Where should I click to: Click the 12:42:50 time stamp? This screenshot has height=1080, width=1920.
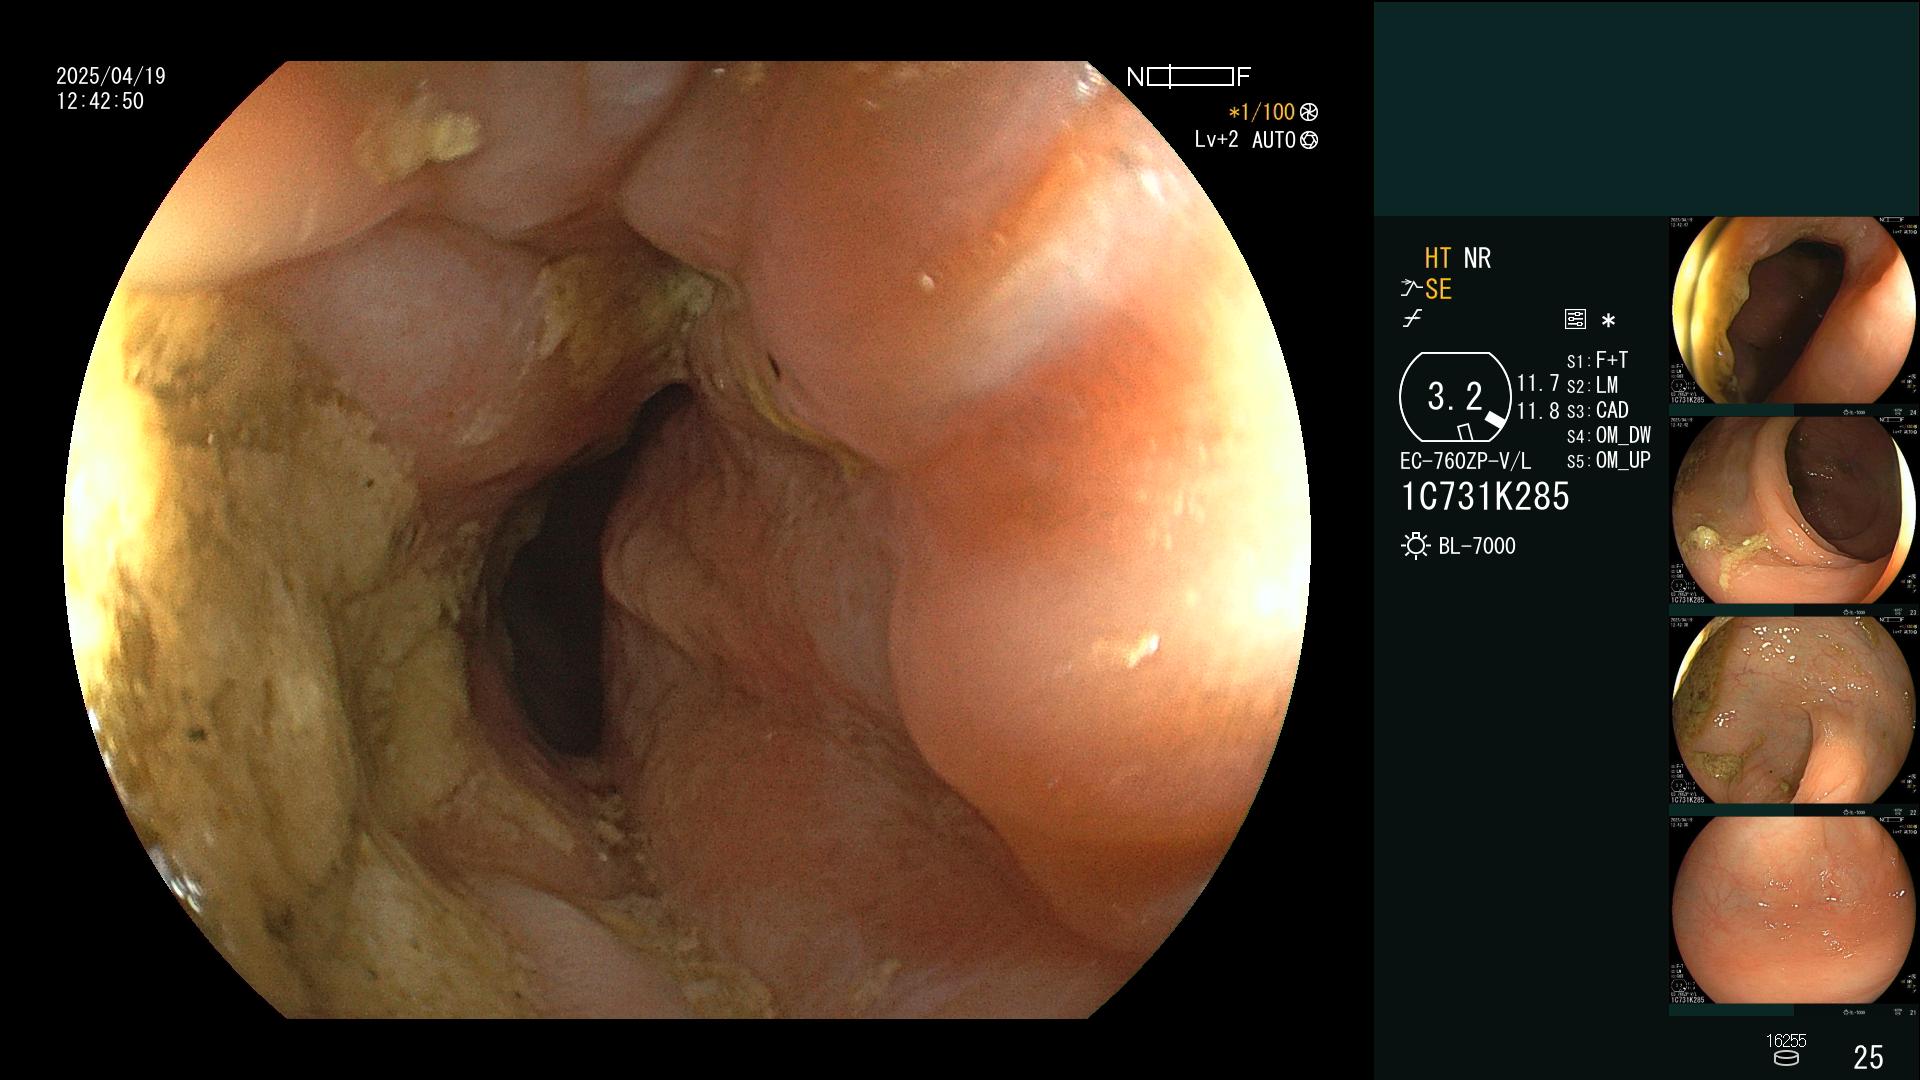pos(100,101)
